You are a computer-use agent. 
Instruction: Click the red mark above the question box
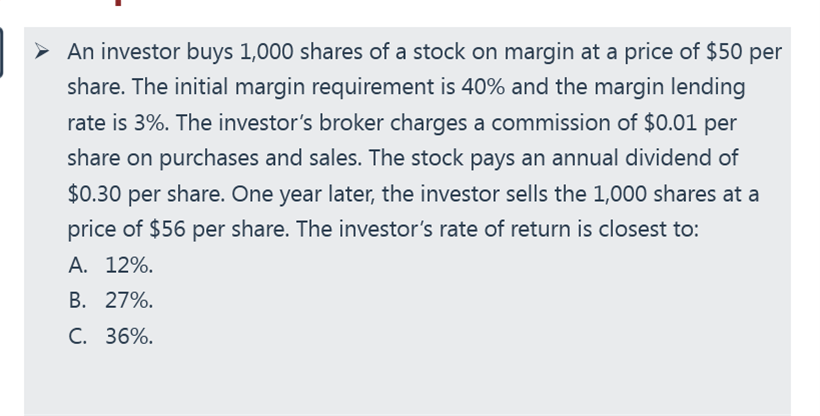tap(118, 3)
